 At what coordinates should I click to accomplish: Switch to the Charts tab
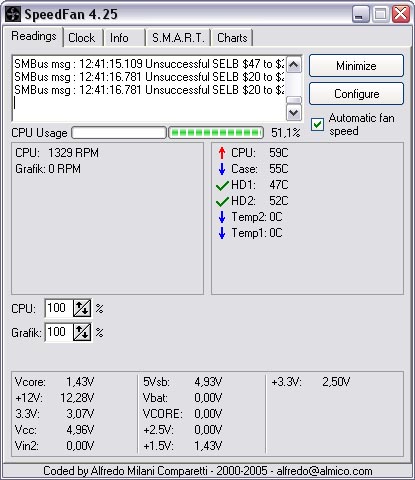pyautogui.click(x=232, y=38)
